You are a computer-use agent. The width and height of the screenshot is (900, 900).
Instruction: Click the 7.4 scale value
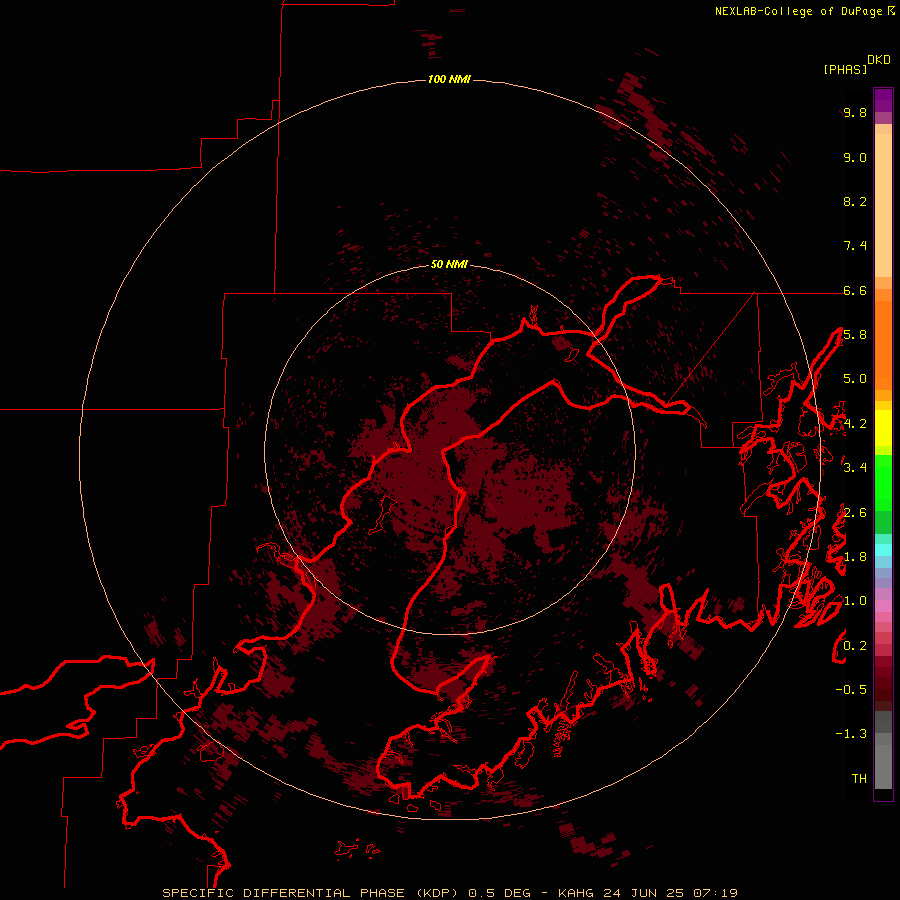855,246
